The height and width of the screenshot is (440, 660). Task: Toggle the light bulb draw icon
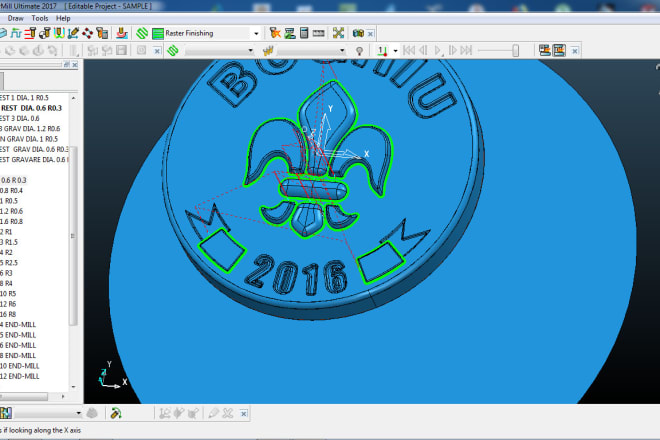[x=359, y=51]
